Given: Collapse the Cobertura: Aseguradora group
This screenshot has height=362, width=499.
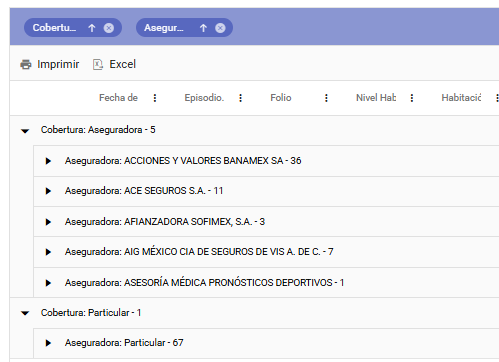Looking at the screenshot, I should [x=25, y=131].
